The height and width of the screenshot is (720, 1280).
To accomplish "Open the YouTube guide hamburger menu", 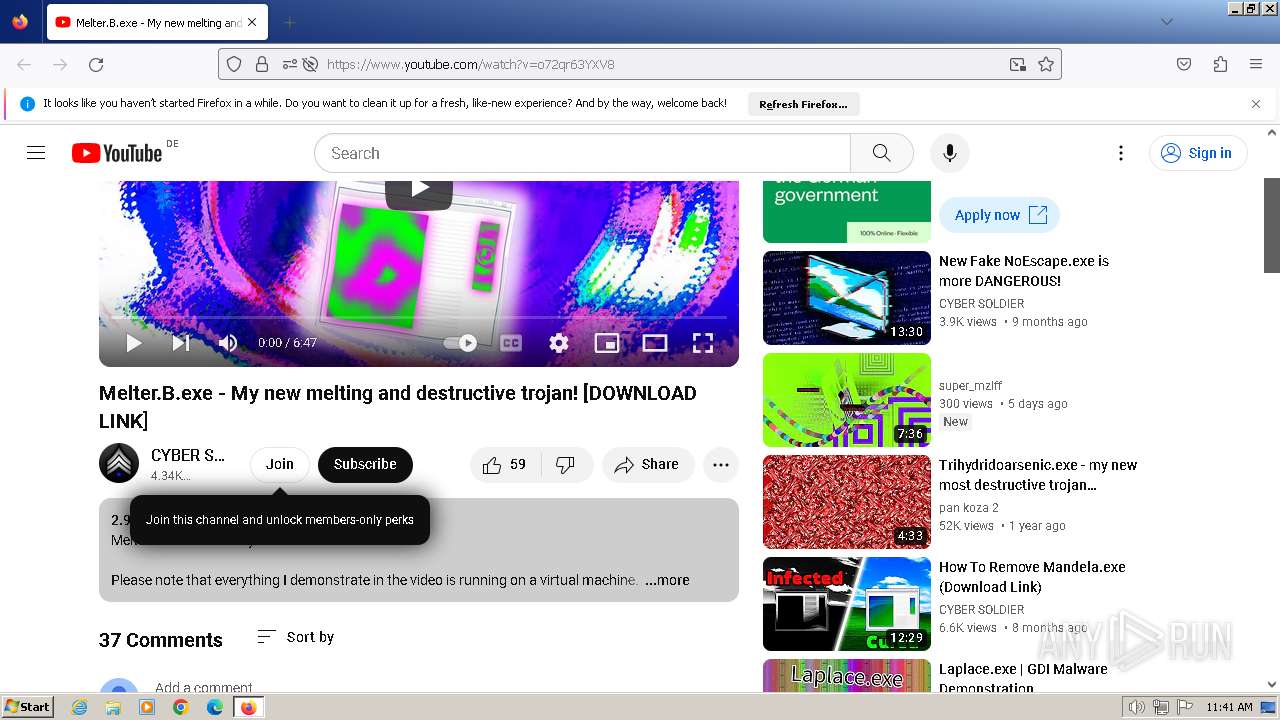I will pos(36,153).
